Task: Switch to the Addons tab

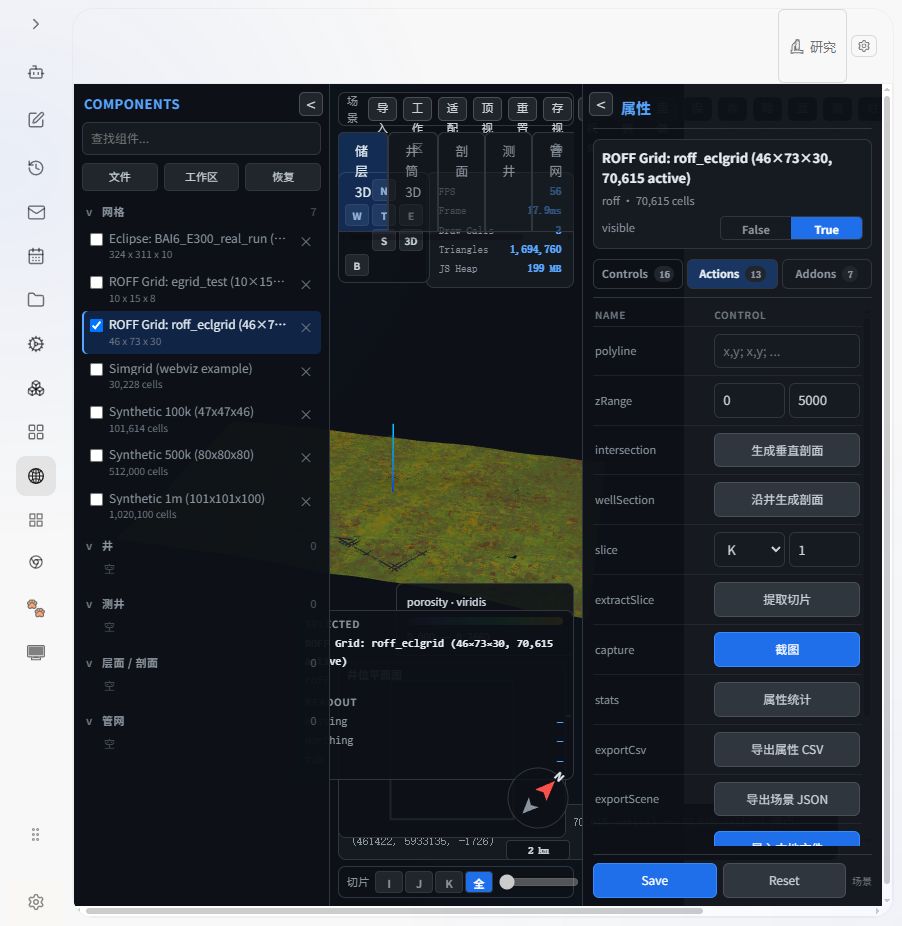Action: [826, 274]
